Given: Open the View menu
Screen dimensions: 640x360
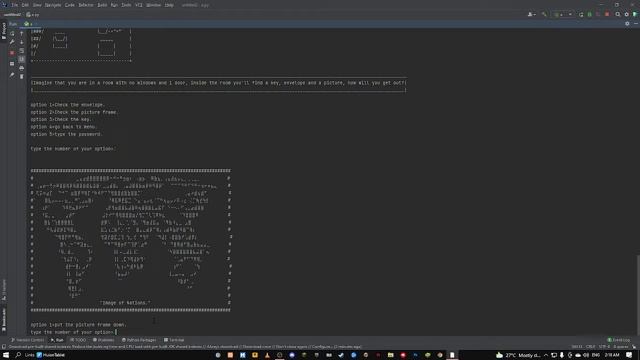Looking at the screenshot, I should point(37,5).
